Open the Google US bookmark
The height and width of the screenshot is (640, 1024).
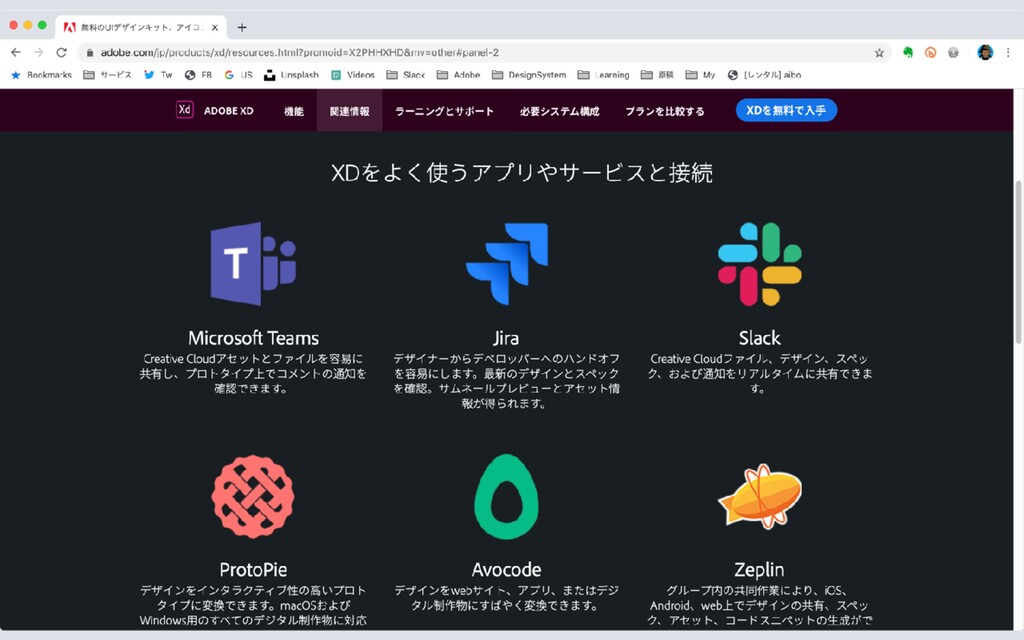tap(238, 75)
